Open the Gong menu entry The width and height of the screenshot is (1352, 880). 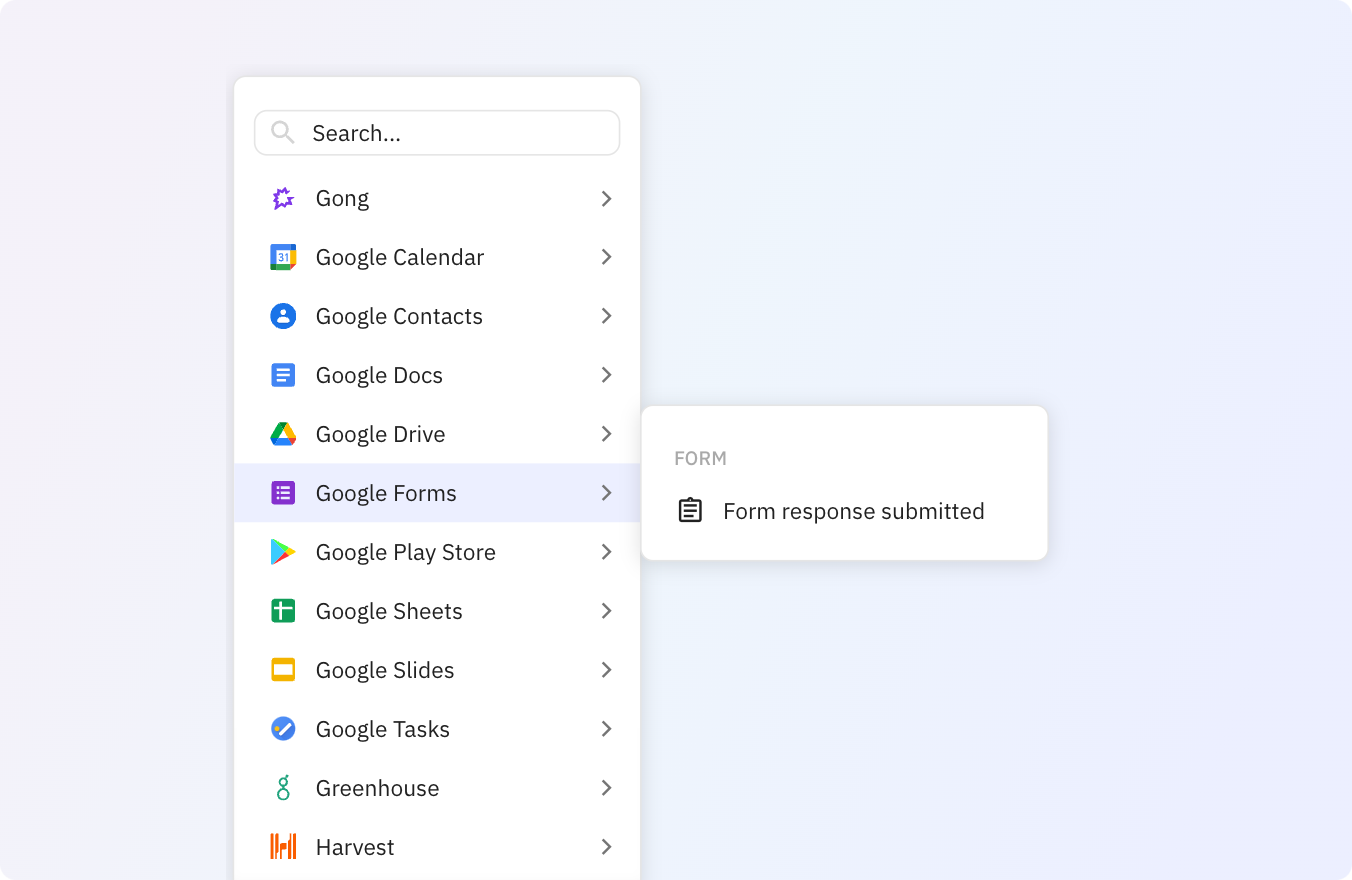coord(437,199)
